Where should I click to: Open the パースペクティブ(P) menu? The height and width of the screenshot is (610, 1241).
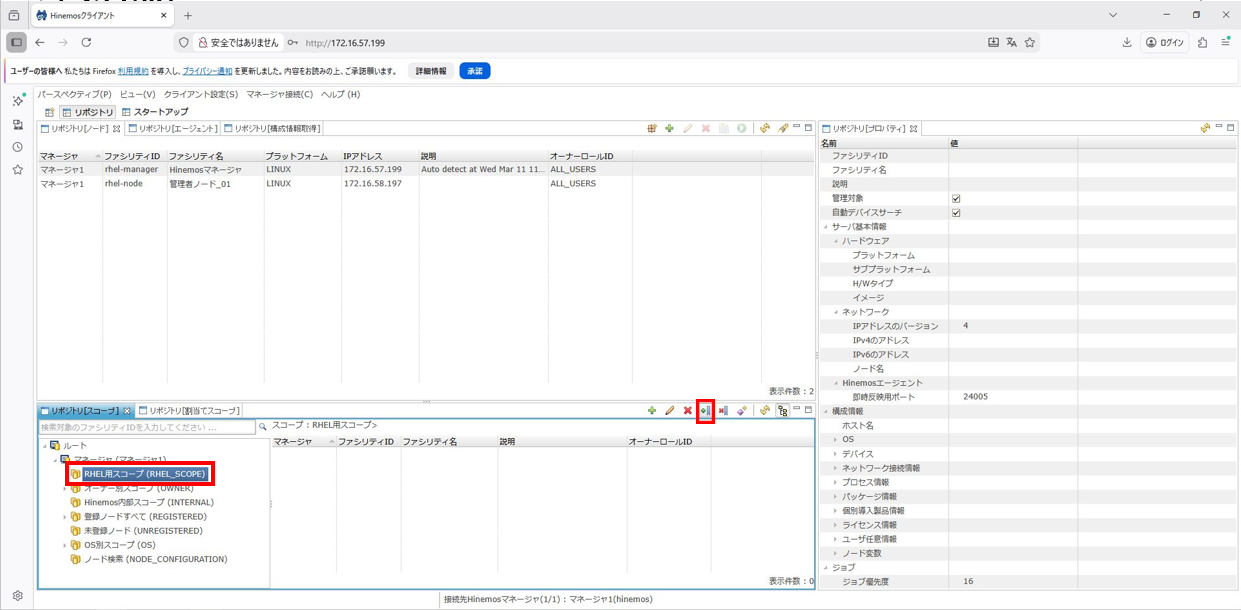point(74,94)
